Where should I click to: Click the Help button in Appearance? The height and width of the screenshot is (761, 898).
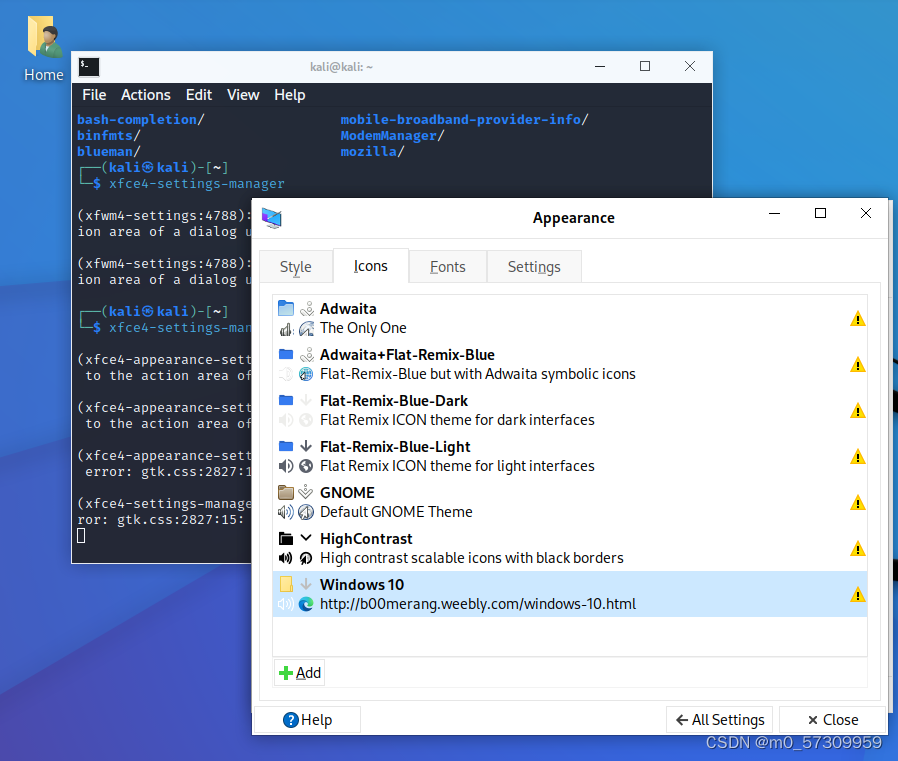coord(308,720)
